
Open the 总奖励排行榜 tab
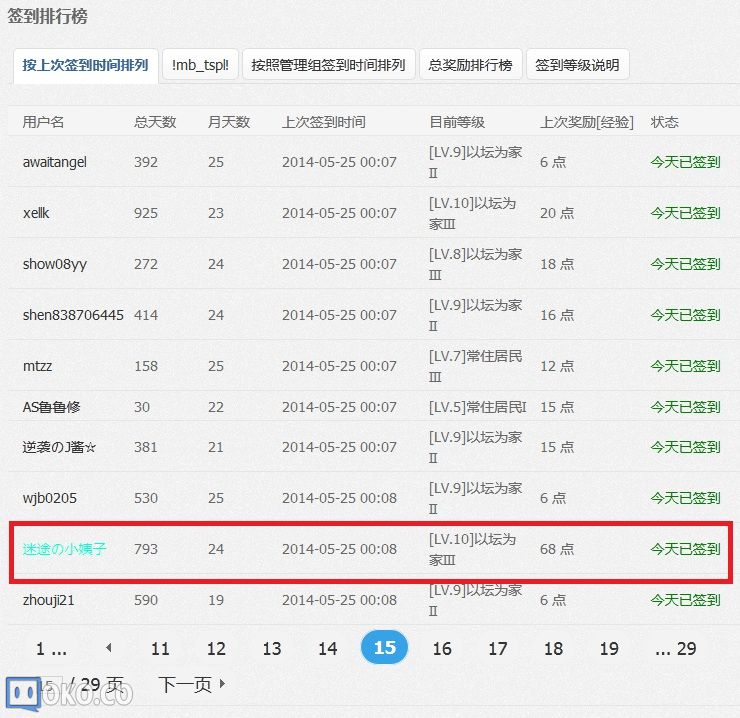click(470, 65)
